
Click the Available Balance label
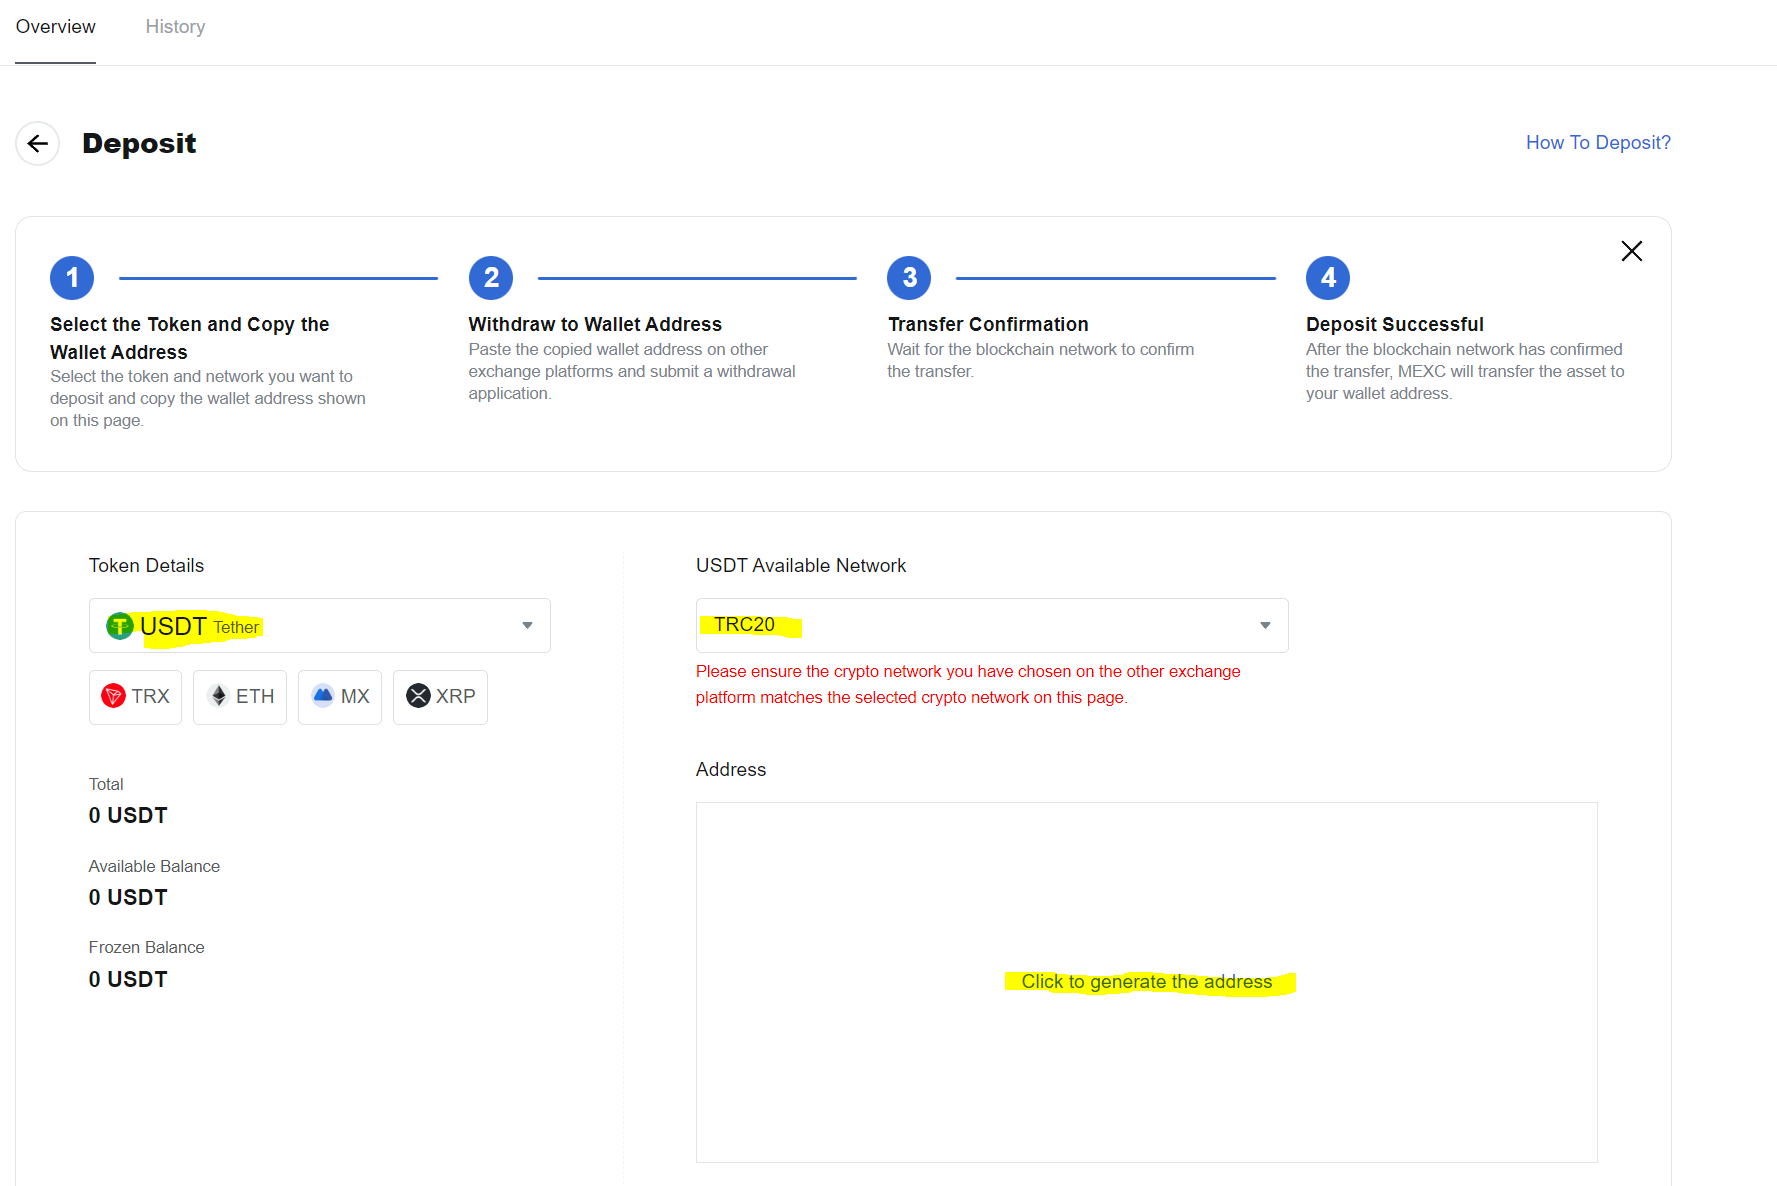click(x=154, y=867)
